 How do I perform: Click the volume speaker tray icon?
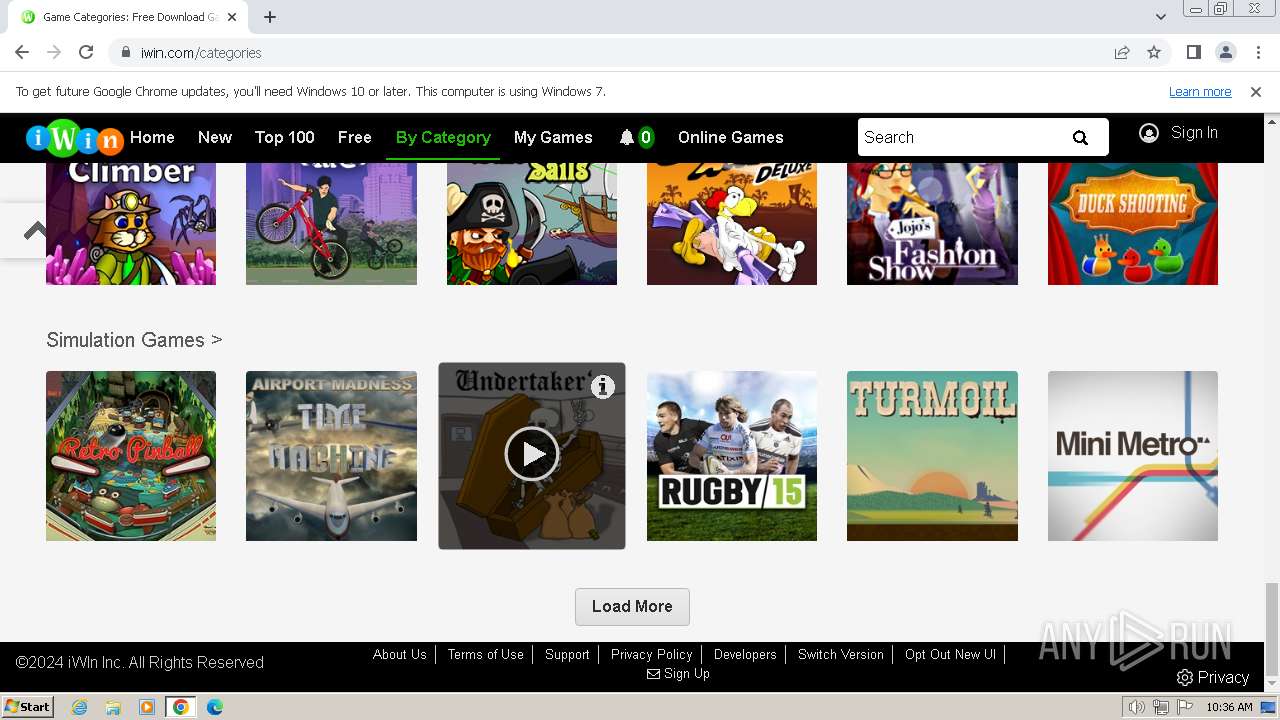tap(1137, 707)
